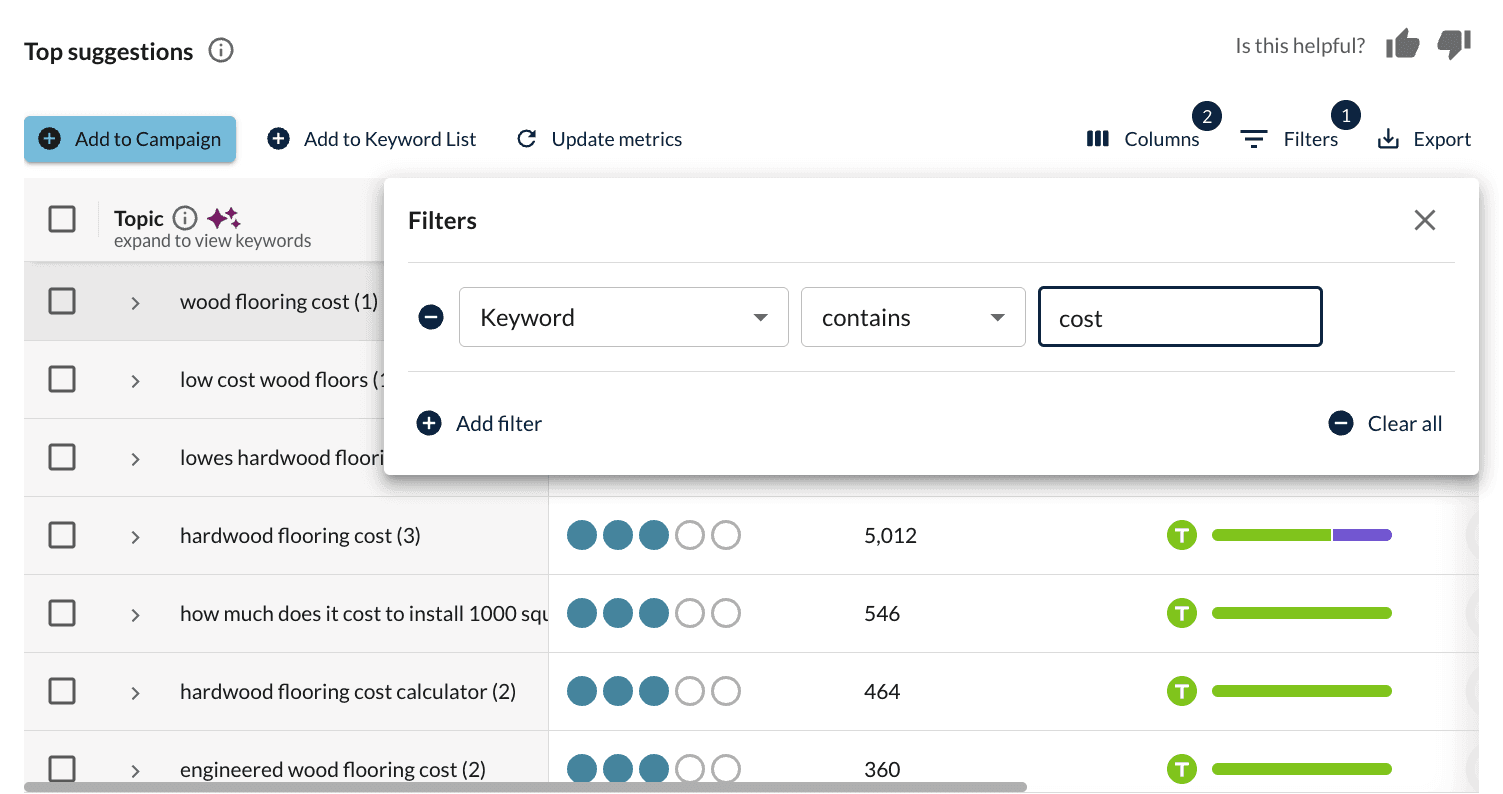
Task: Click Add filter
Action: (480, 424)
